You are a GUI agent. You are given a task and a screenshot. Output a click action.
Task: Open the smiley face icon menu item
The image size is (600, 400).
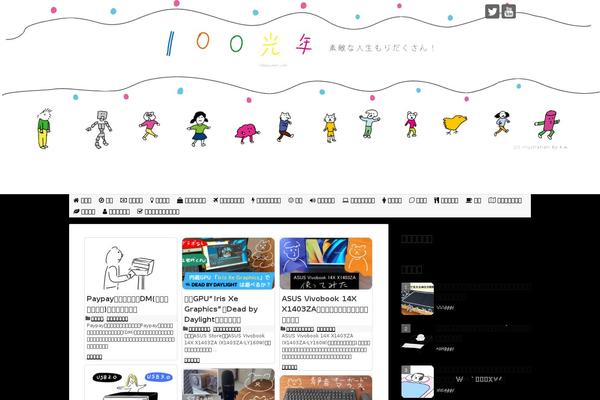click(295, 200)
